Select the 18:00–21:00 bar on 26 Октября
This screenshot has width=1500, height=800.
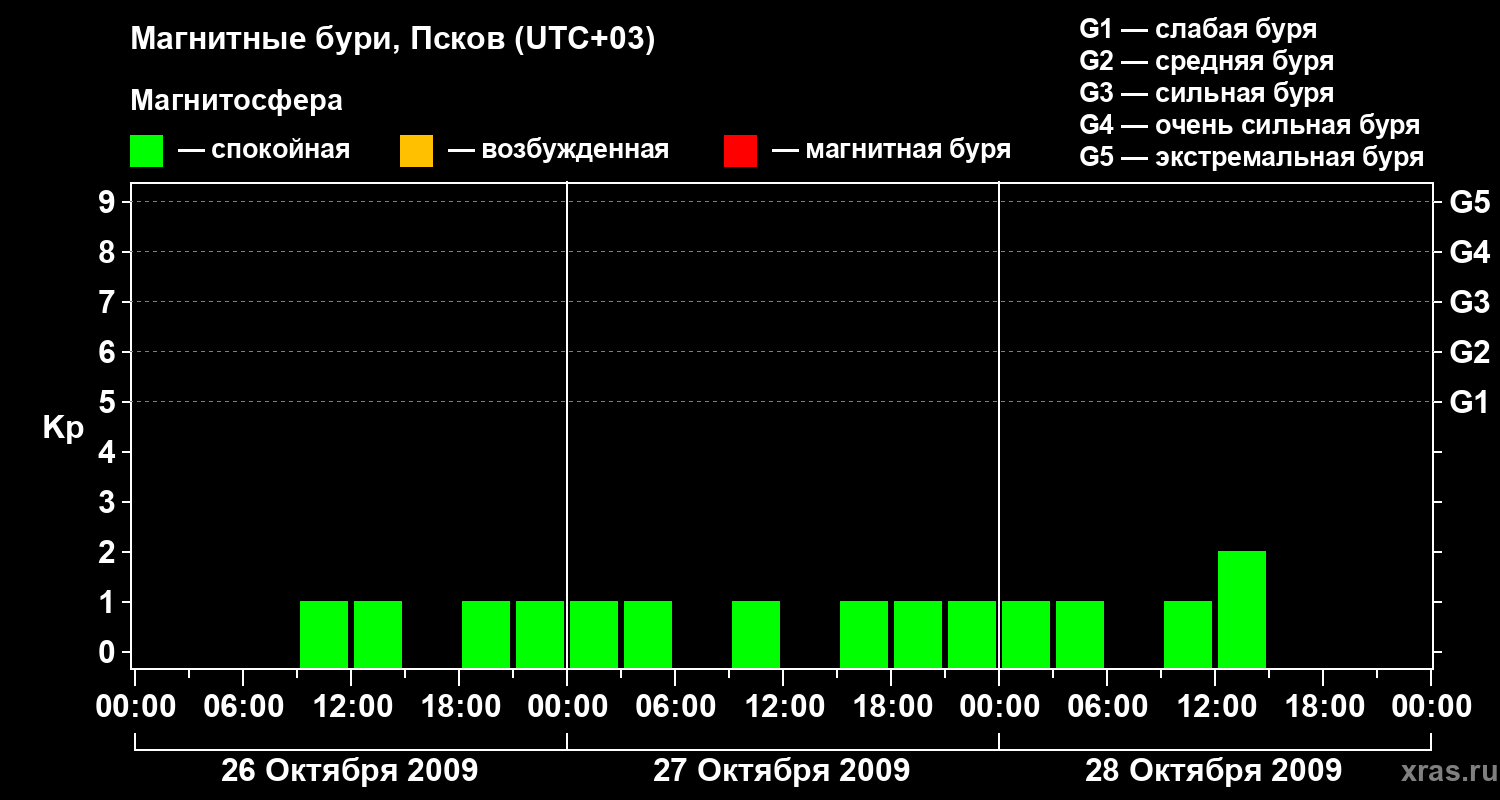(486, 634)
